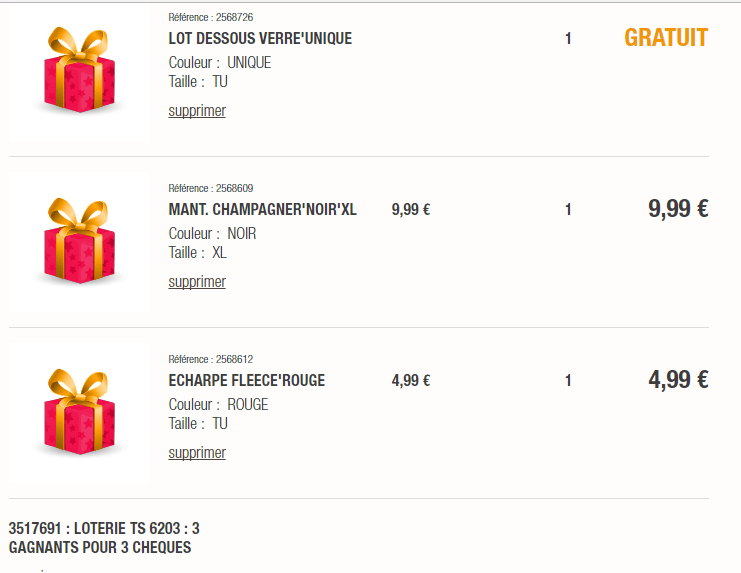Click the quantity of the LOT DESSOUS VERRE item
Screen dimensions: 741x573
(x=568, y=39)
